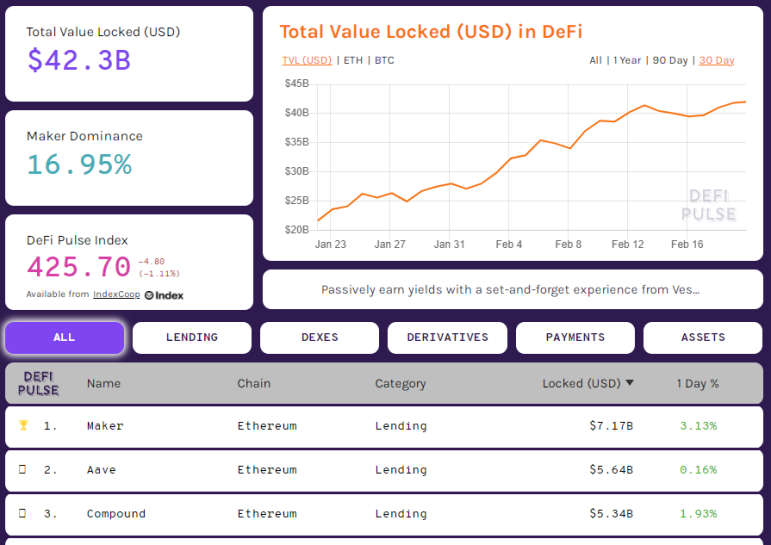Screen dimensions: 771x545
Task: Open the Compound project name
Action: click(x=116, y=514)
